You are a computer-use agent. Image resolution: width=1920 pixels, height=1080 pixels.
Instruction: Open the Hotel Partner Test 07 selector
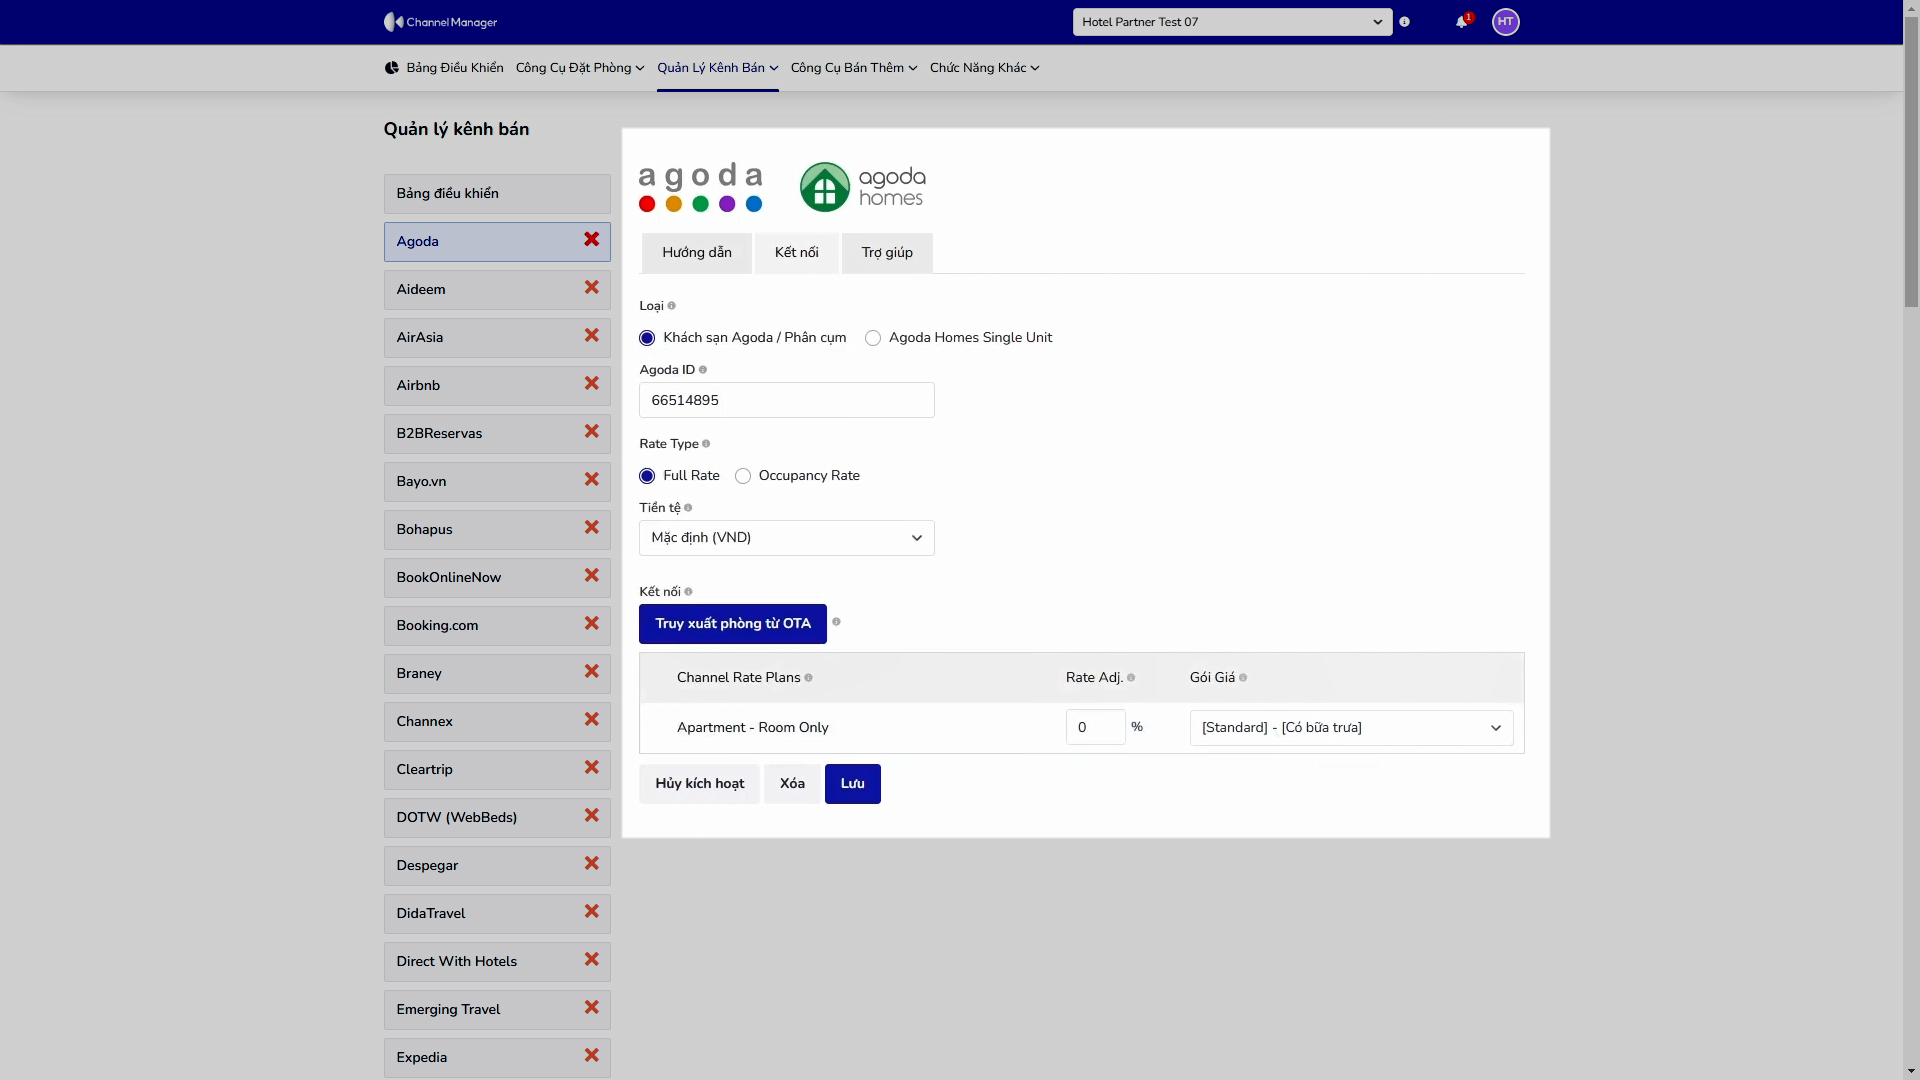1232,22
